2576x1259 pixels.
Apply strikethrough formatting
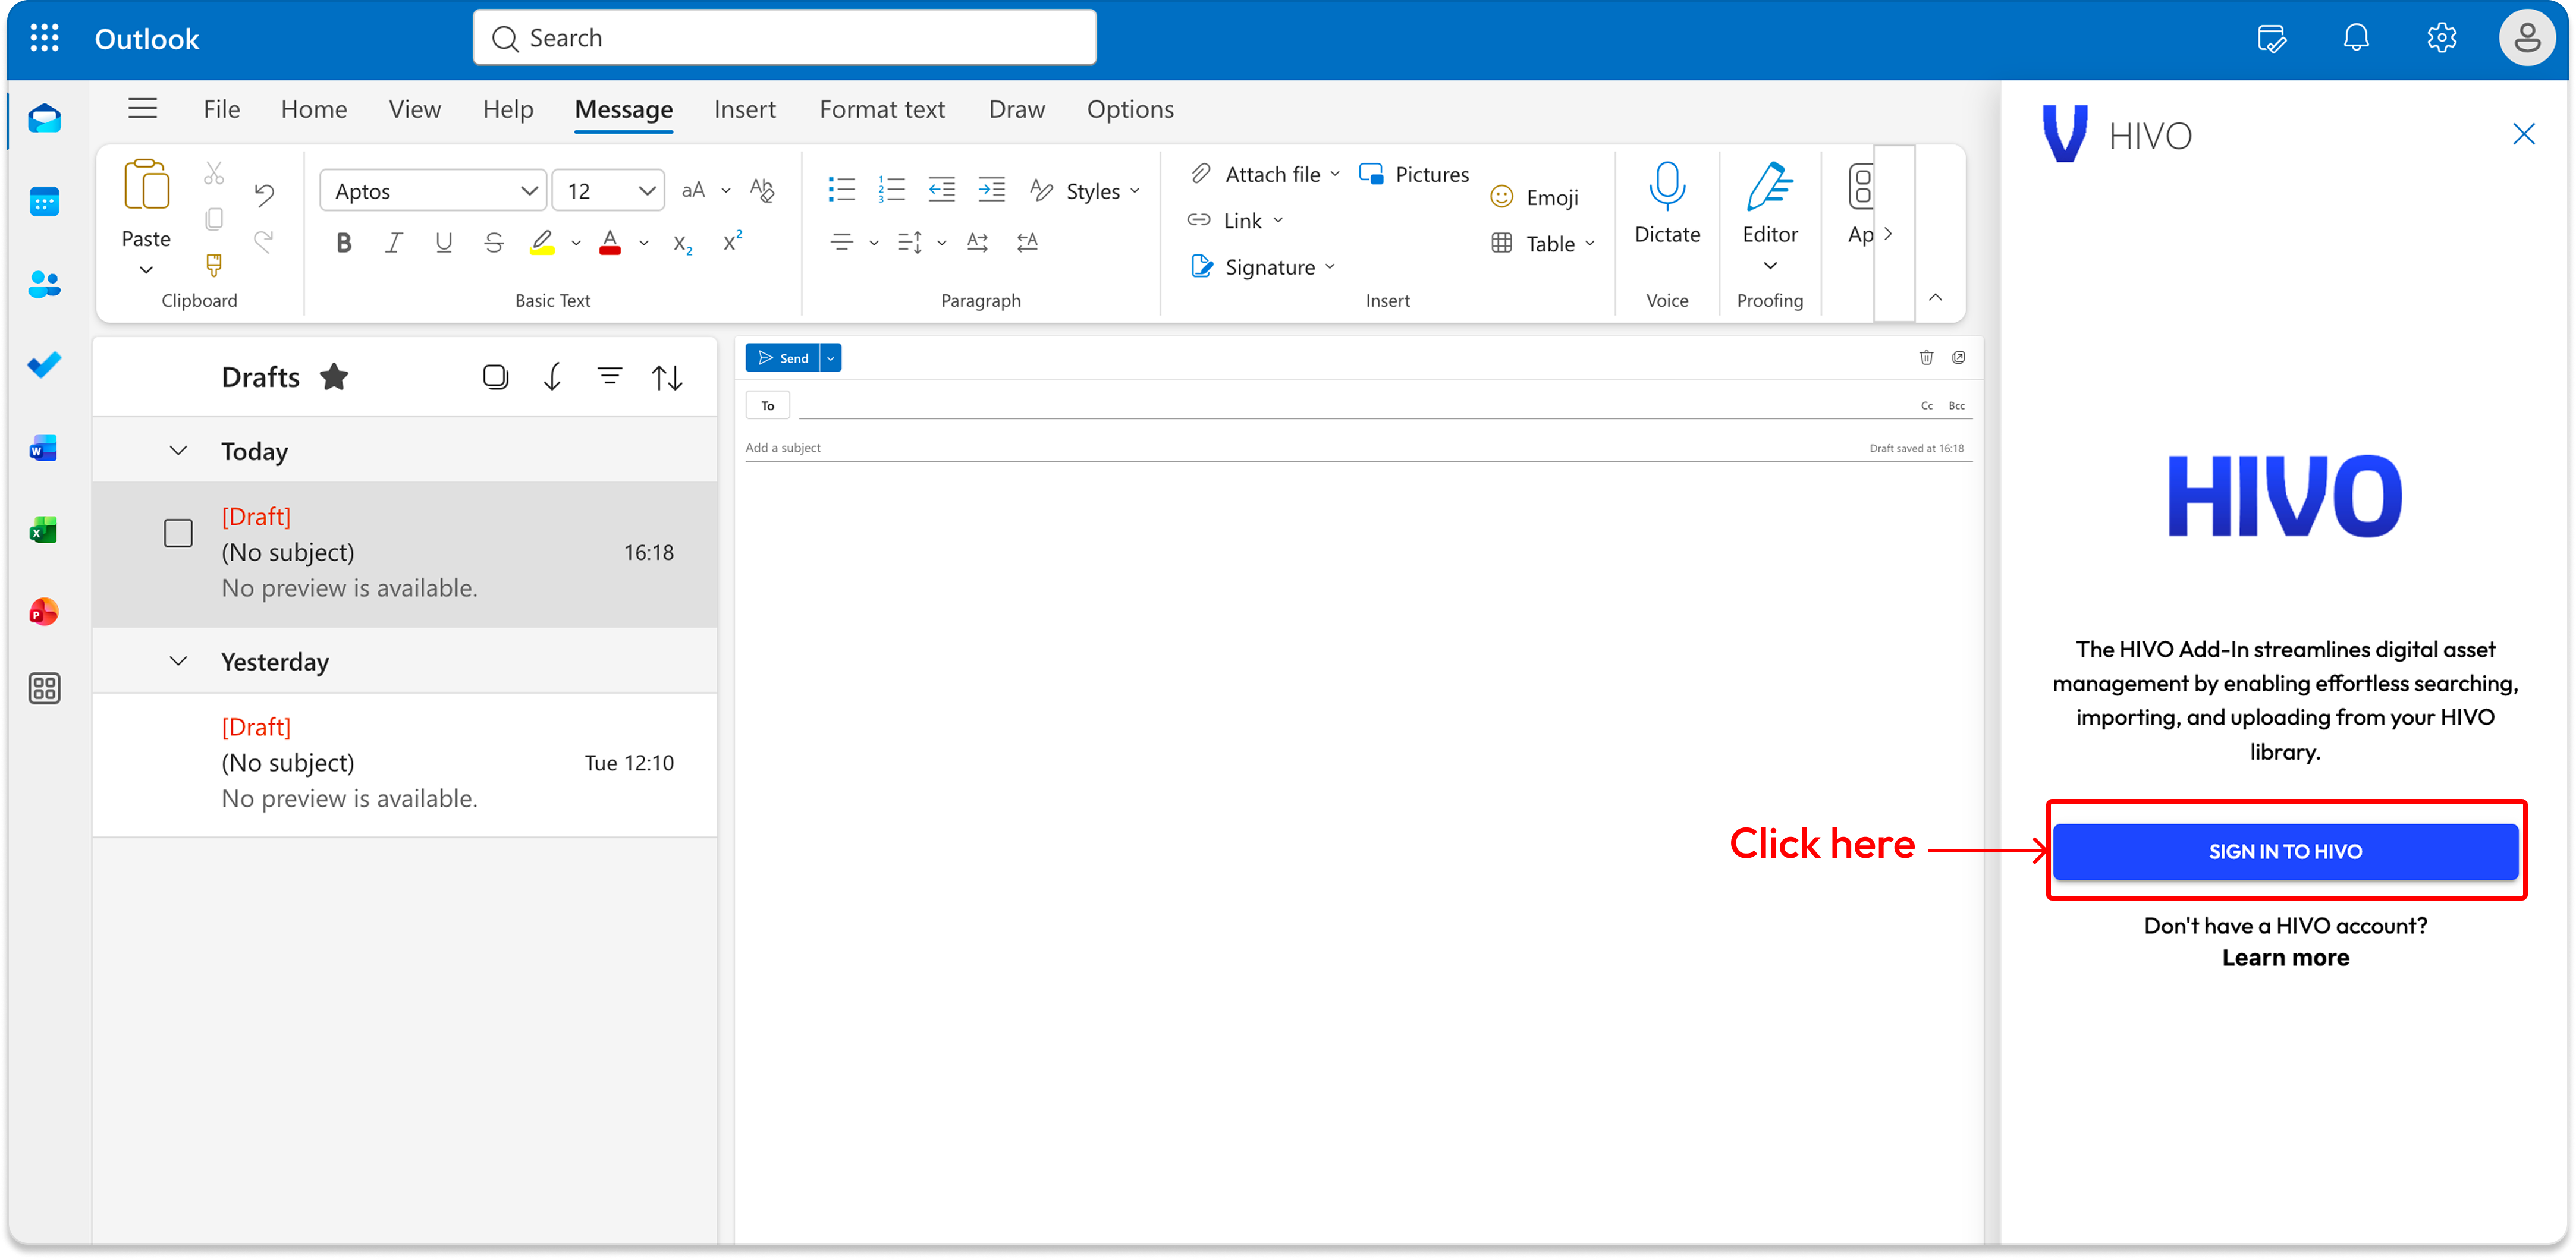[493, 243]
